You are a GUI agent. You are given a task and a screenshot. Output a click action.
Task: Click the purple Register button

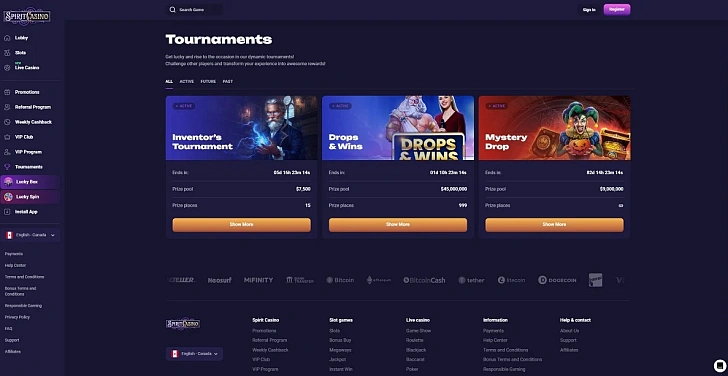click(617, 9)
